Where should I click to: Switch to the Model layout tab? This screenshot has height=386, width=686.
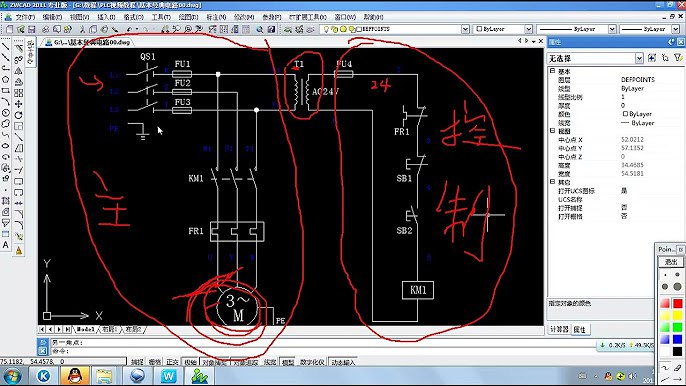(x=86, y=329)
